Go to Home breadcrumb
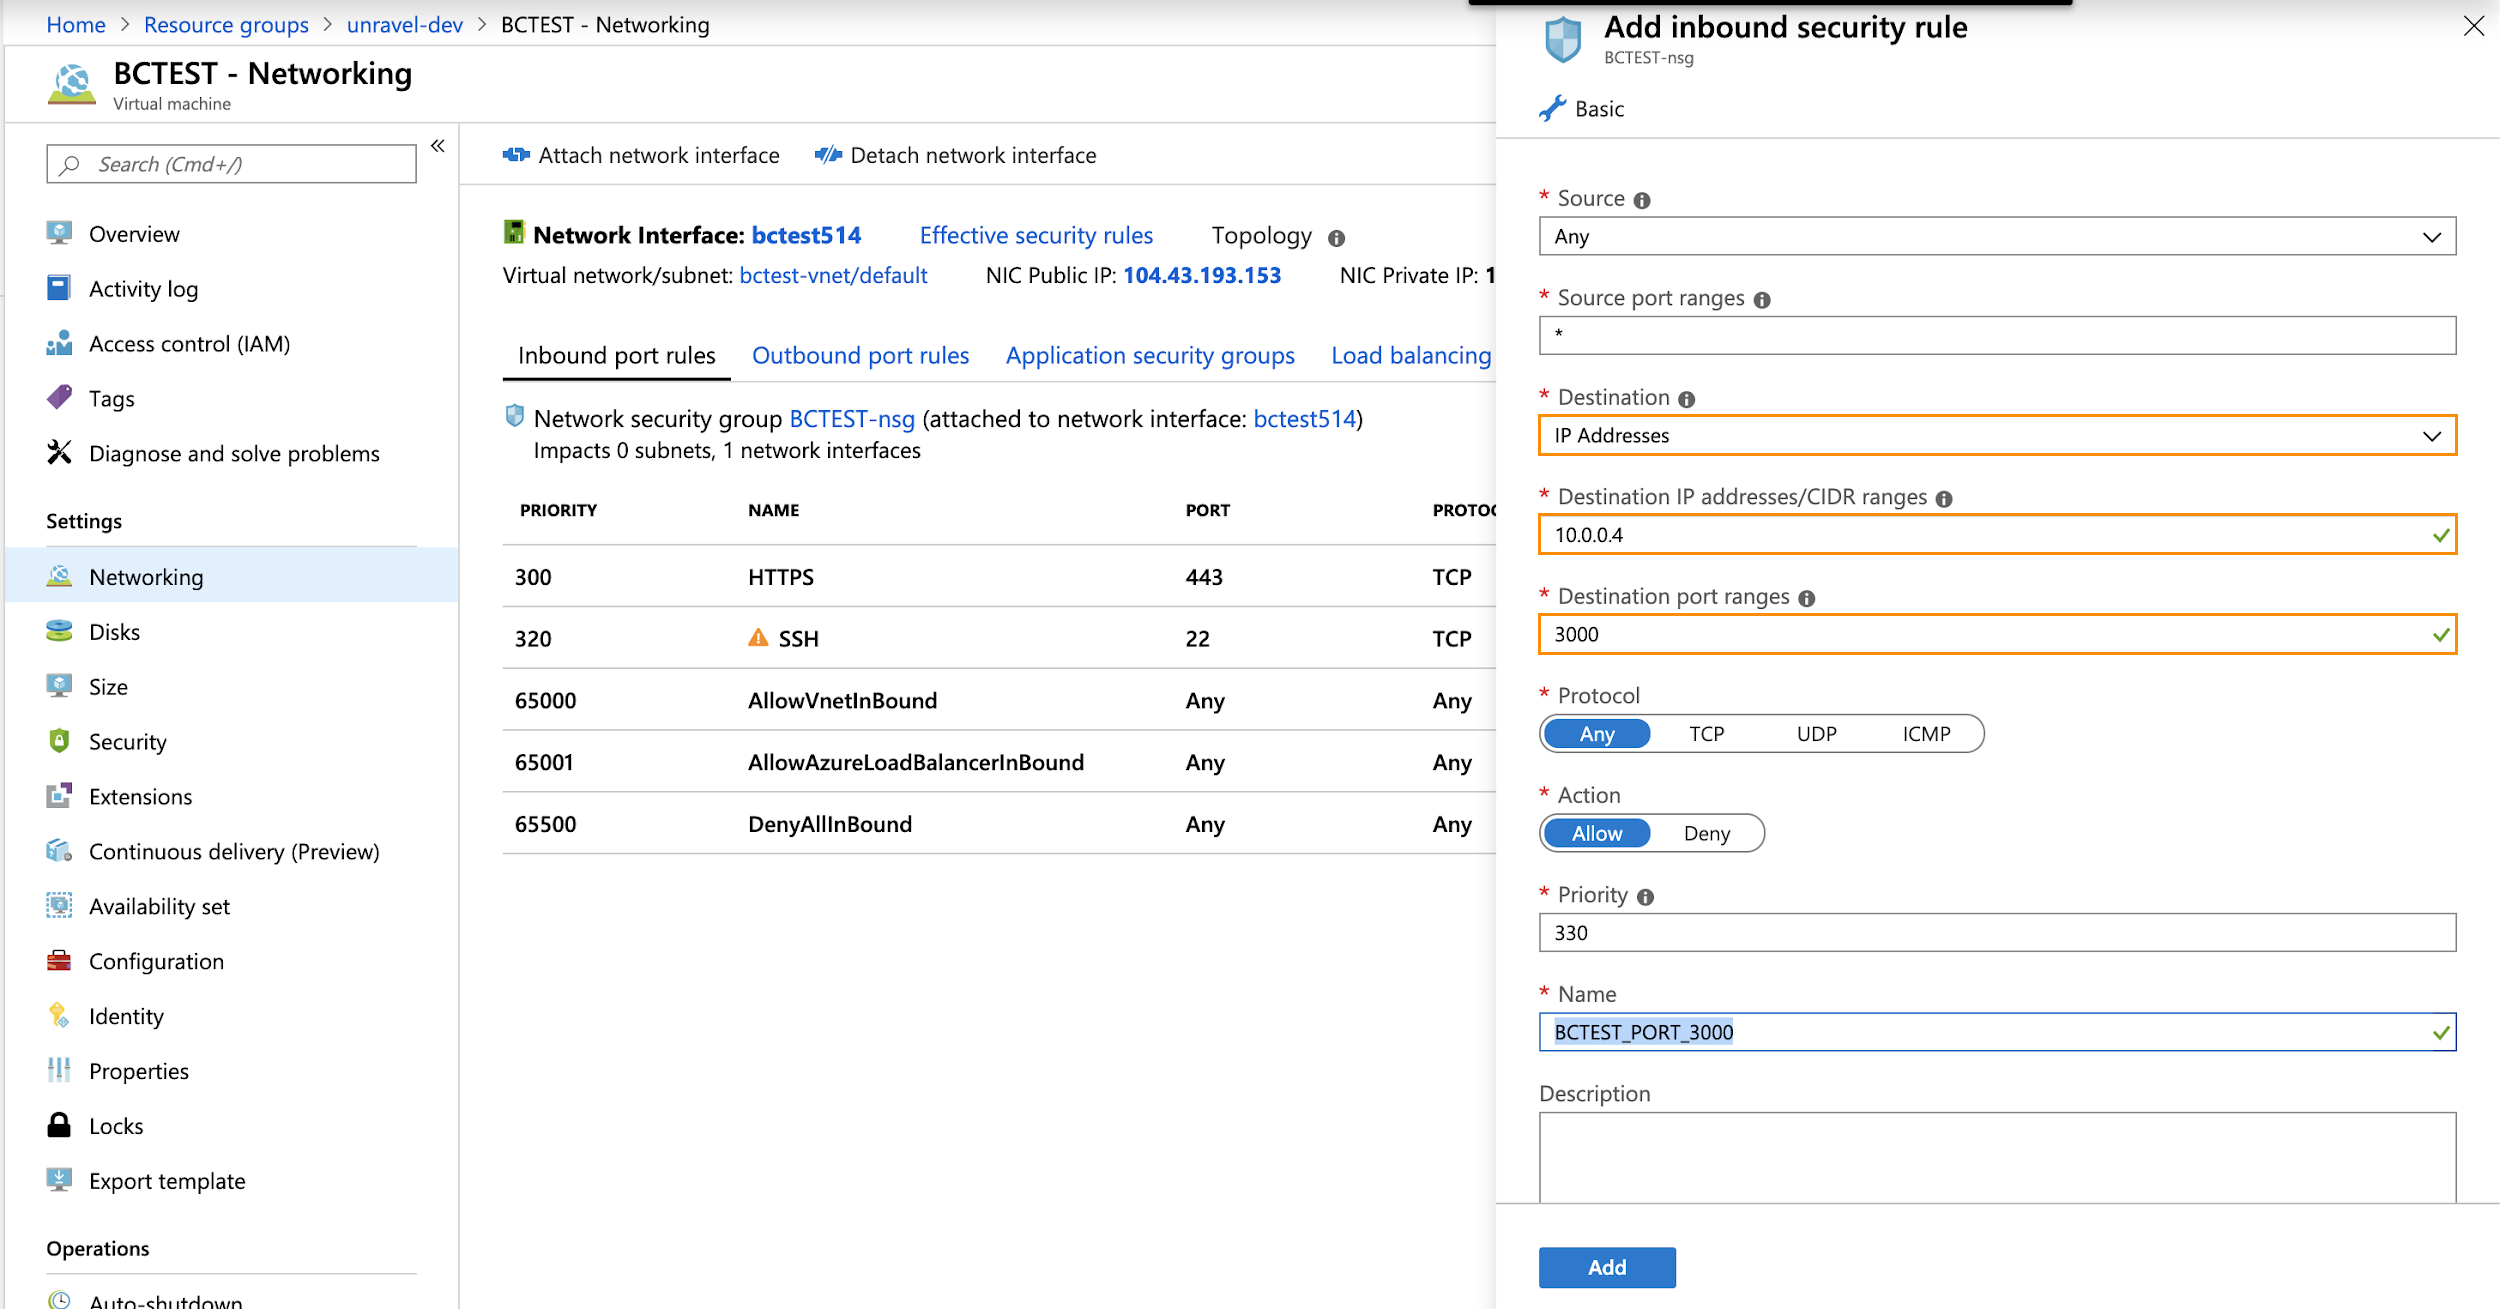 click(76, 25)
